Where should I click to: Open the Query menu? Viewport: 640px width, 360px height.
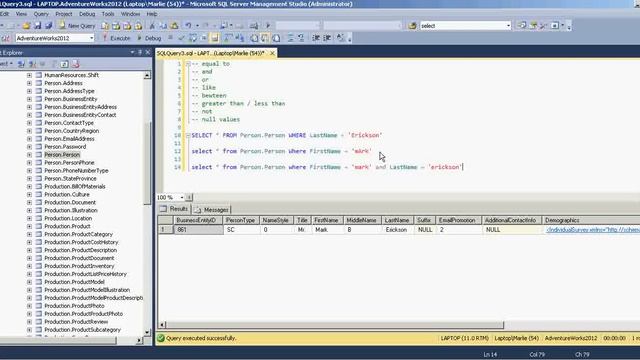point(41,14)
